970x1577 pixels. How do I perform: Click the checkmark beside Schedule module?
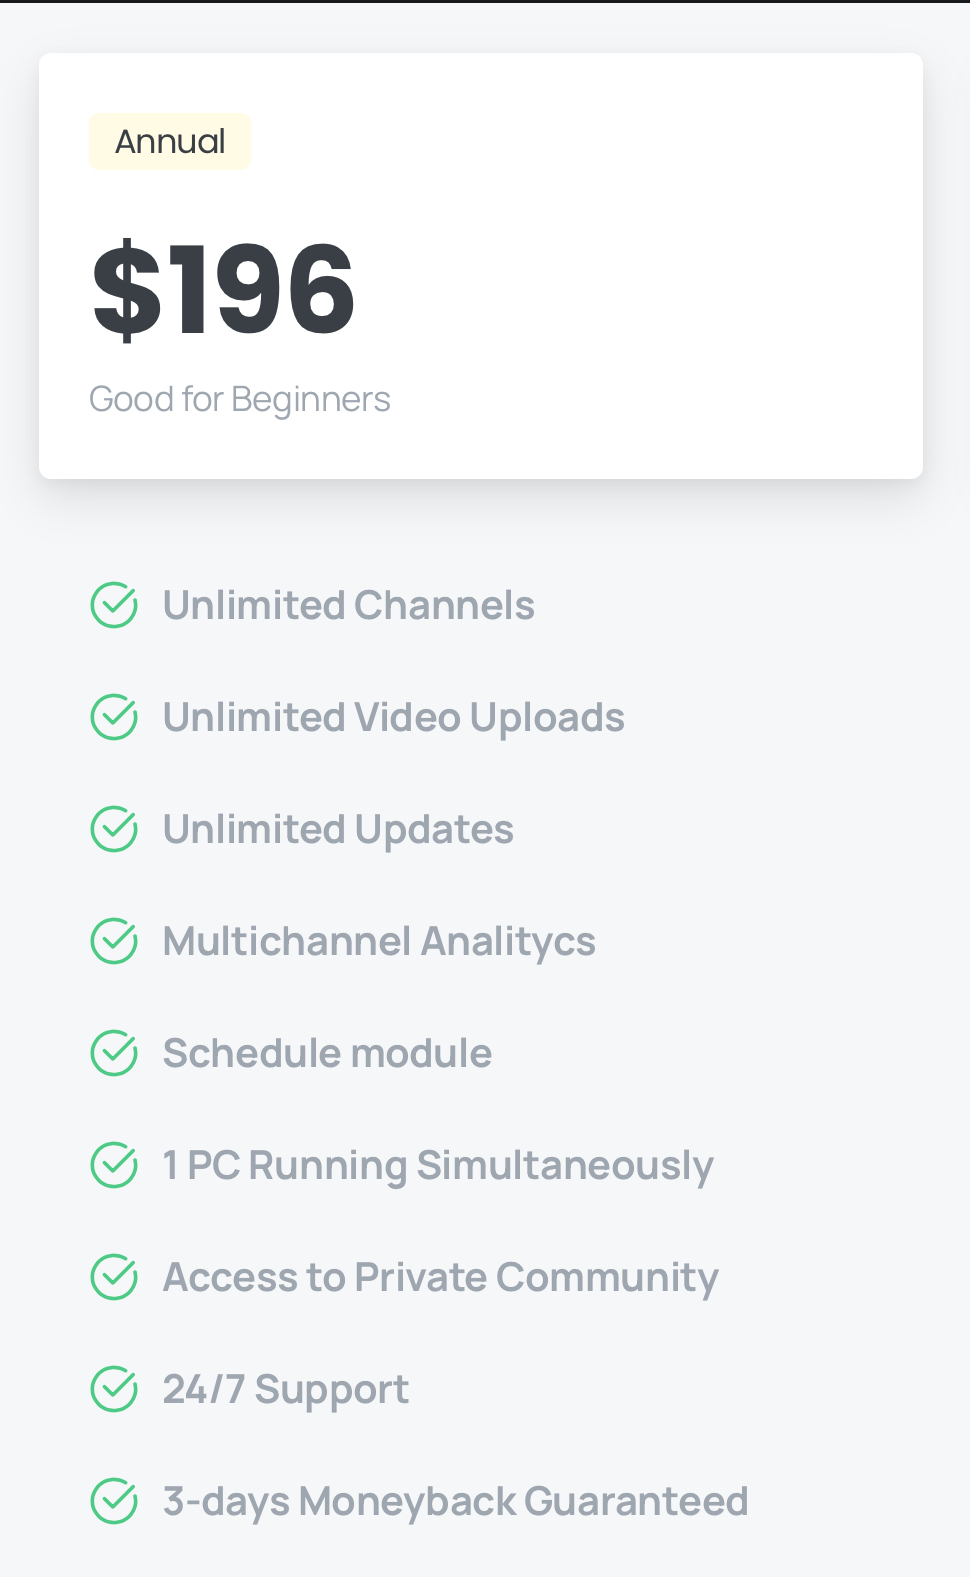(x=114, y=1053)
